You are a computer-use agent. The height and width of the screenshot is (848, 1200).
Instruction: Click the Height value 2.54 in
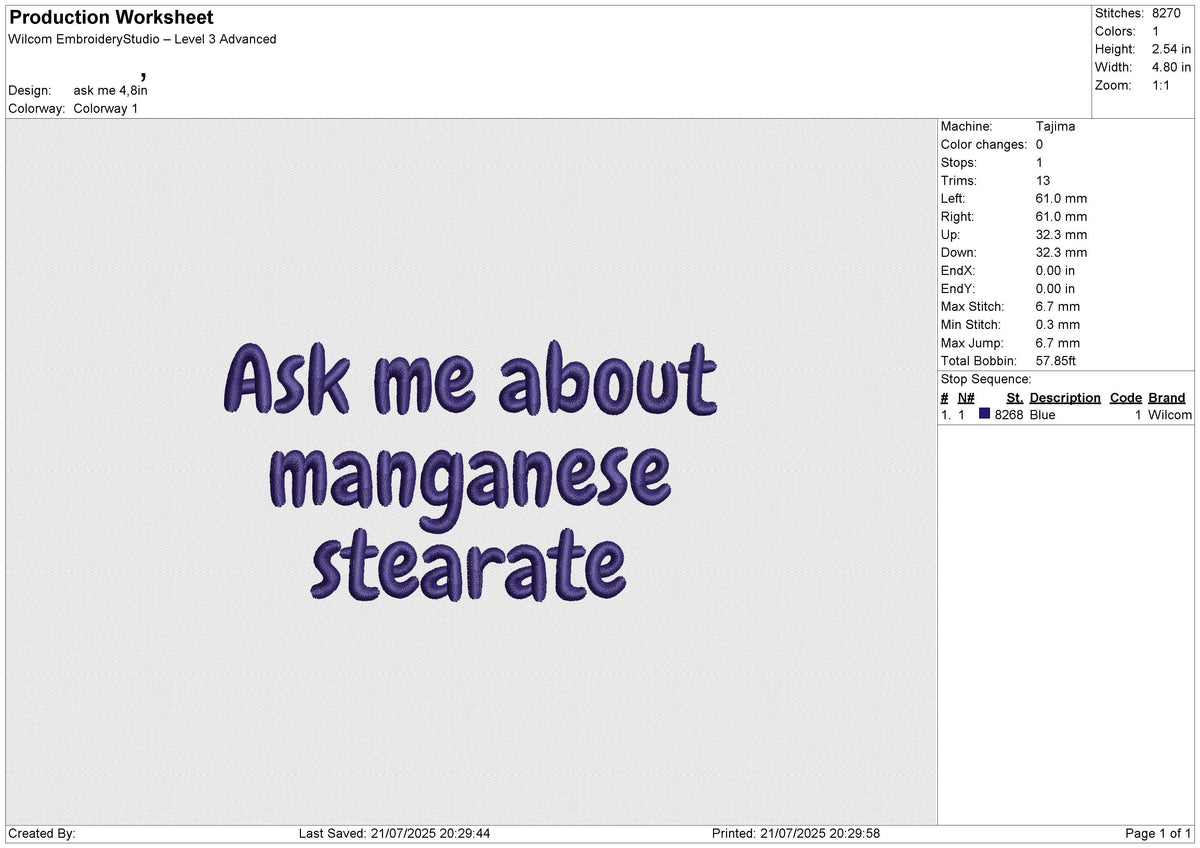coord(1171,49)
